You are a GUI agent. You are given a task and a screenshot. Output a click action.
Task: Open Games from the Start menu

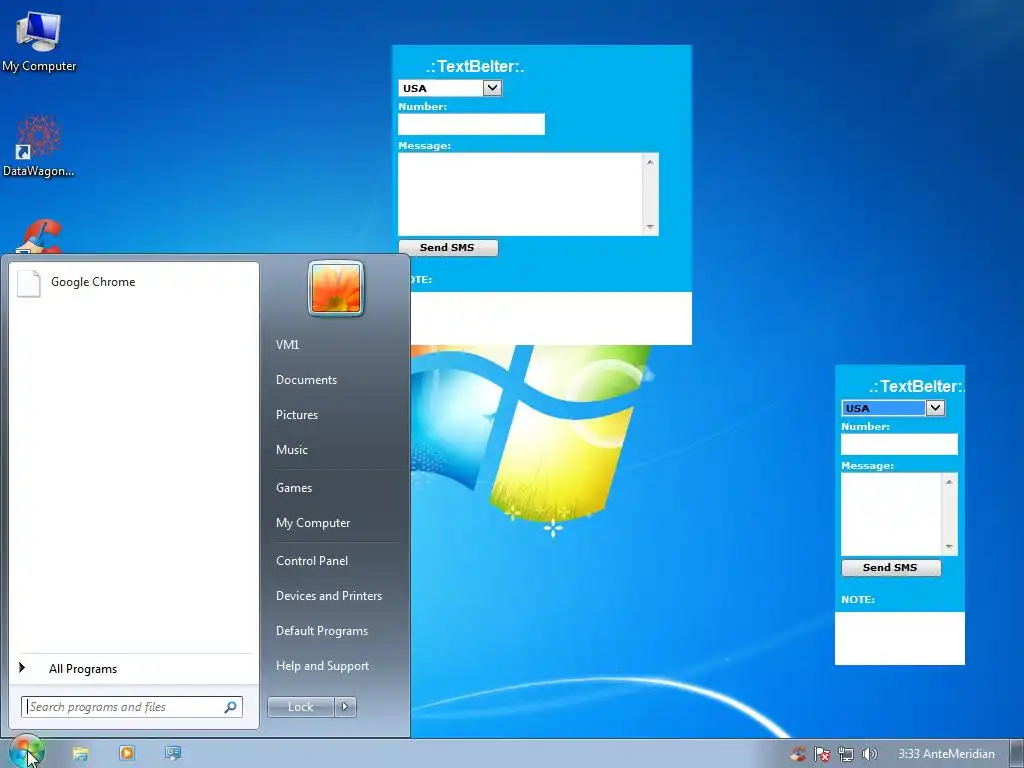[x=294, y=488]
